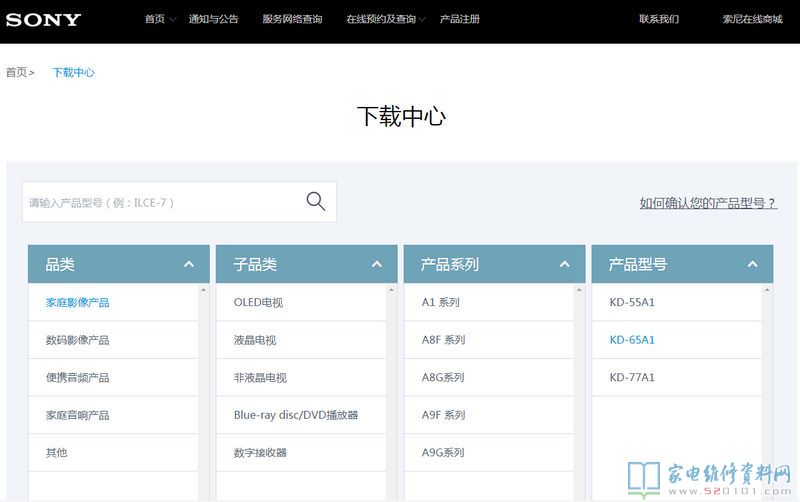Go to 服务网络查询 page
Screen dimensions: 800x502
click(x=292, y=19)
